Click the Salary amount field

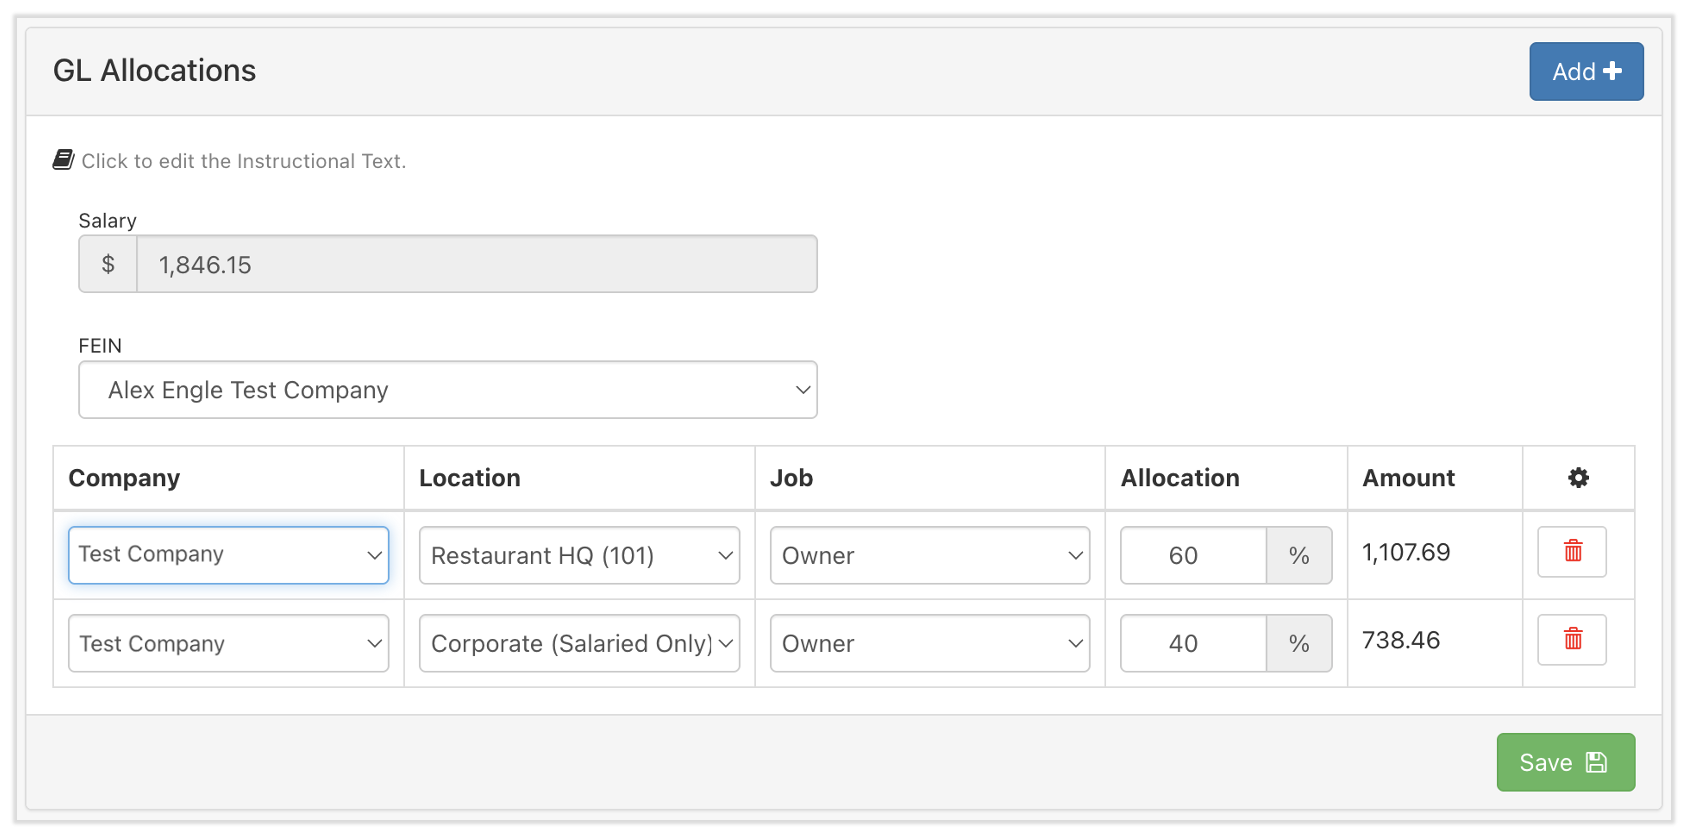tap(476, 265)
